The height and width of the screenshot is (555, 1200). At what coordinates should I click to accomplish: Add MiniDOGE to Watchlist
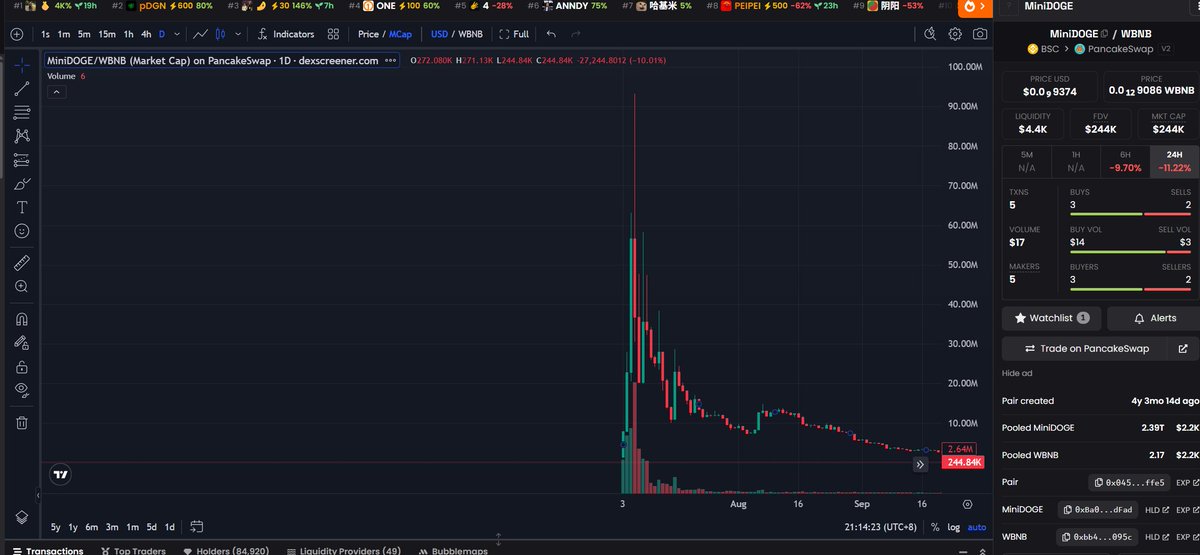(1052, 318)
